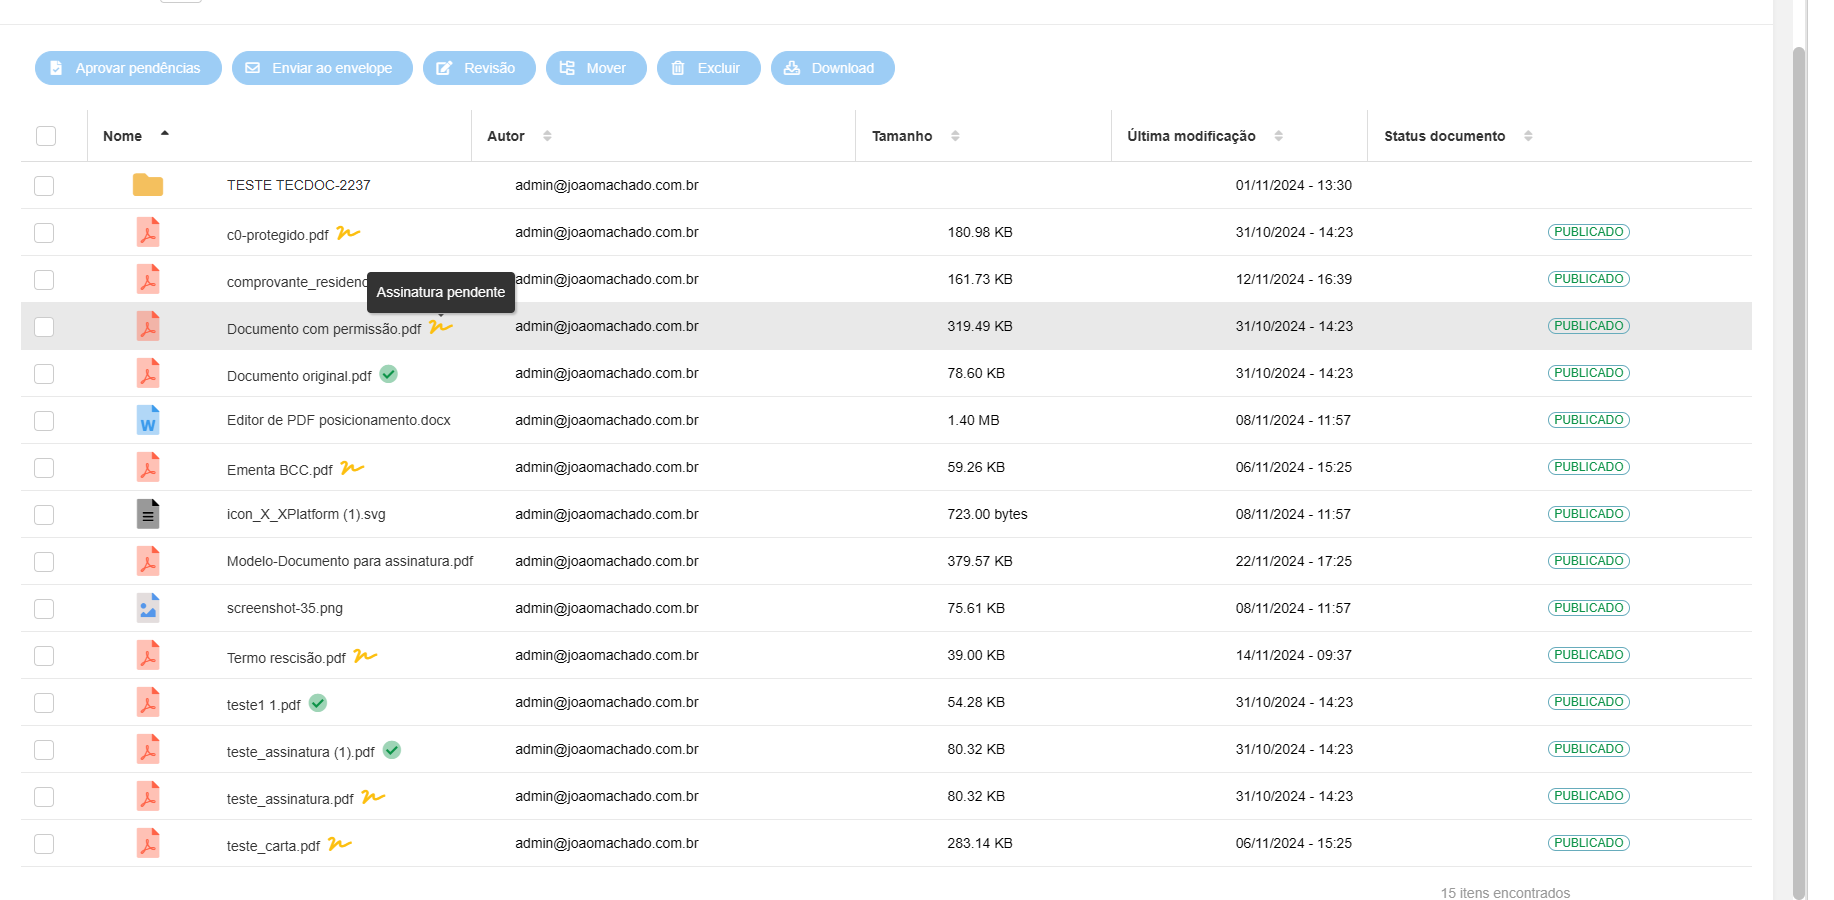Click the image icon for screenshot-35.png
Image resolution: width=1834 pixels, height=900 pixels.
148,608
